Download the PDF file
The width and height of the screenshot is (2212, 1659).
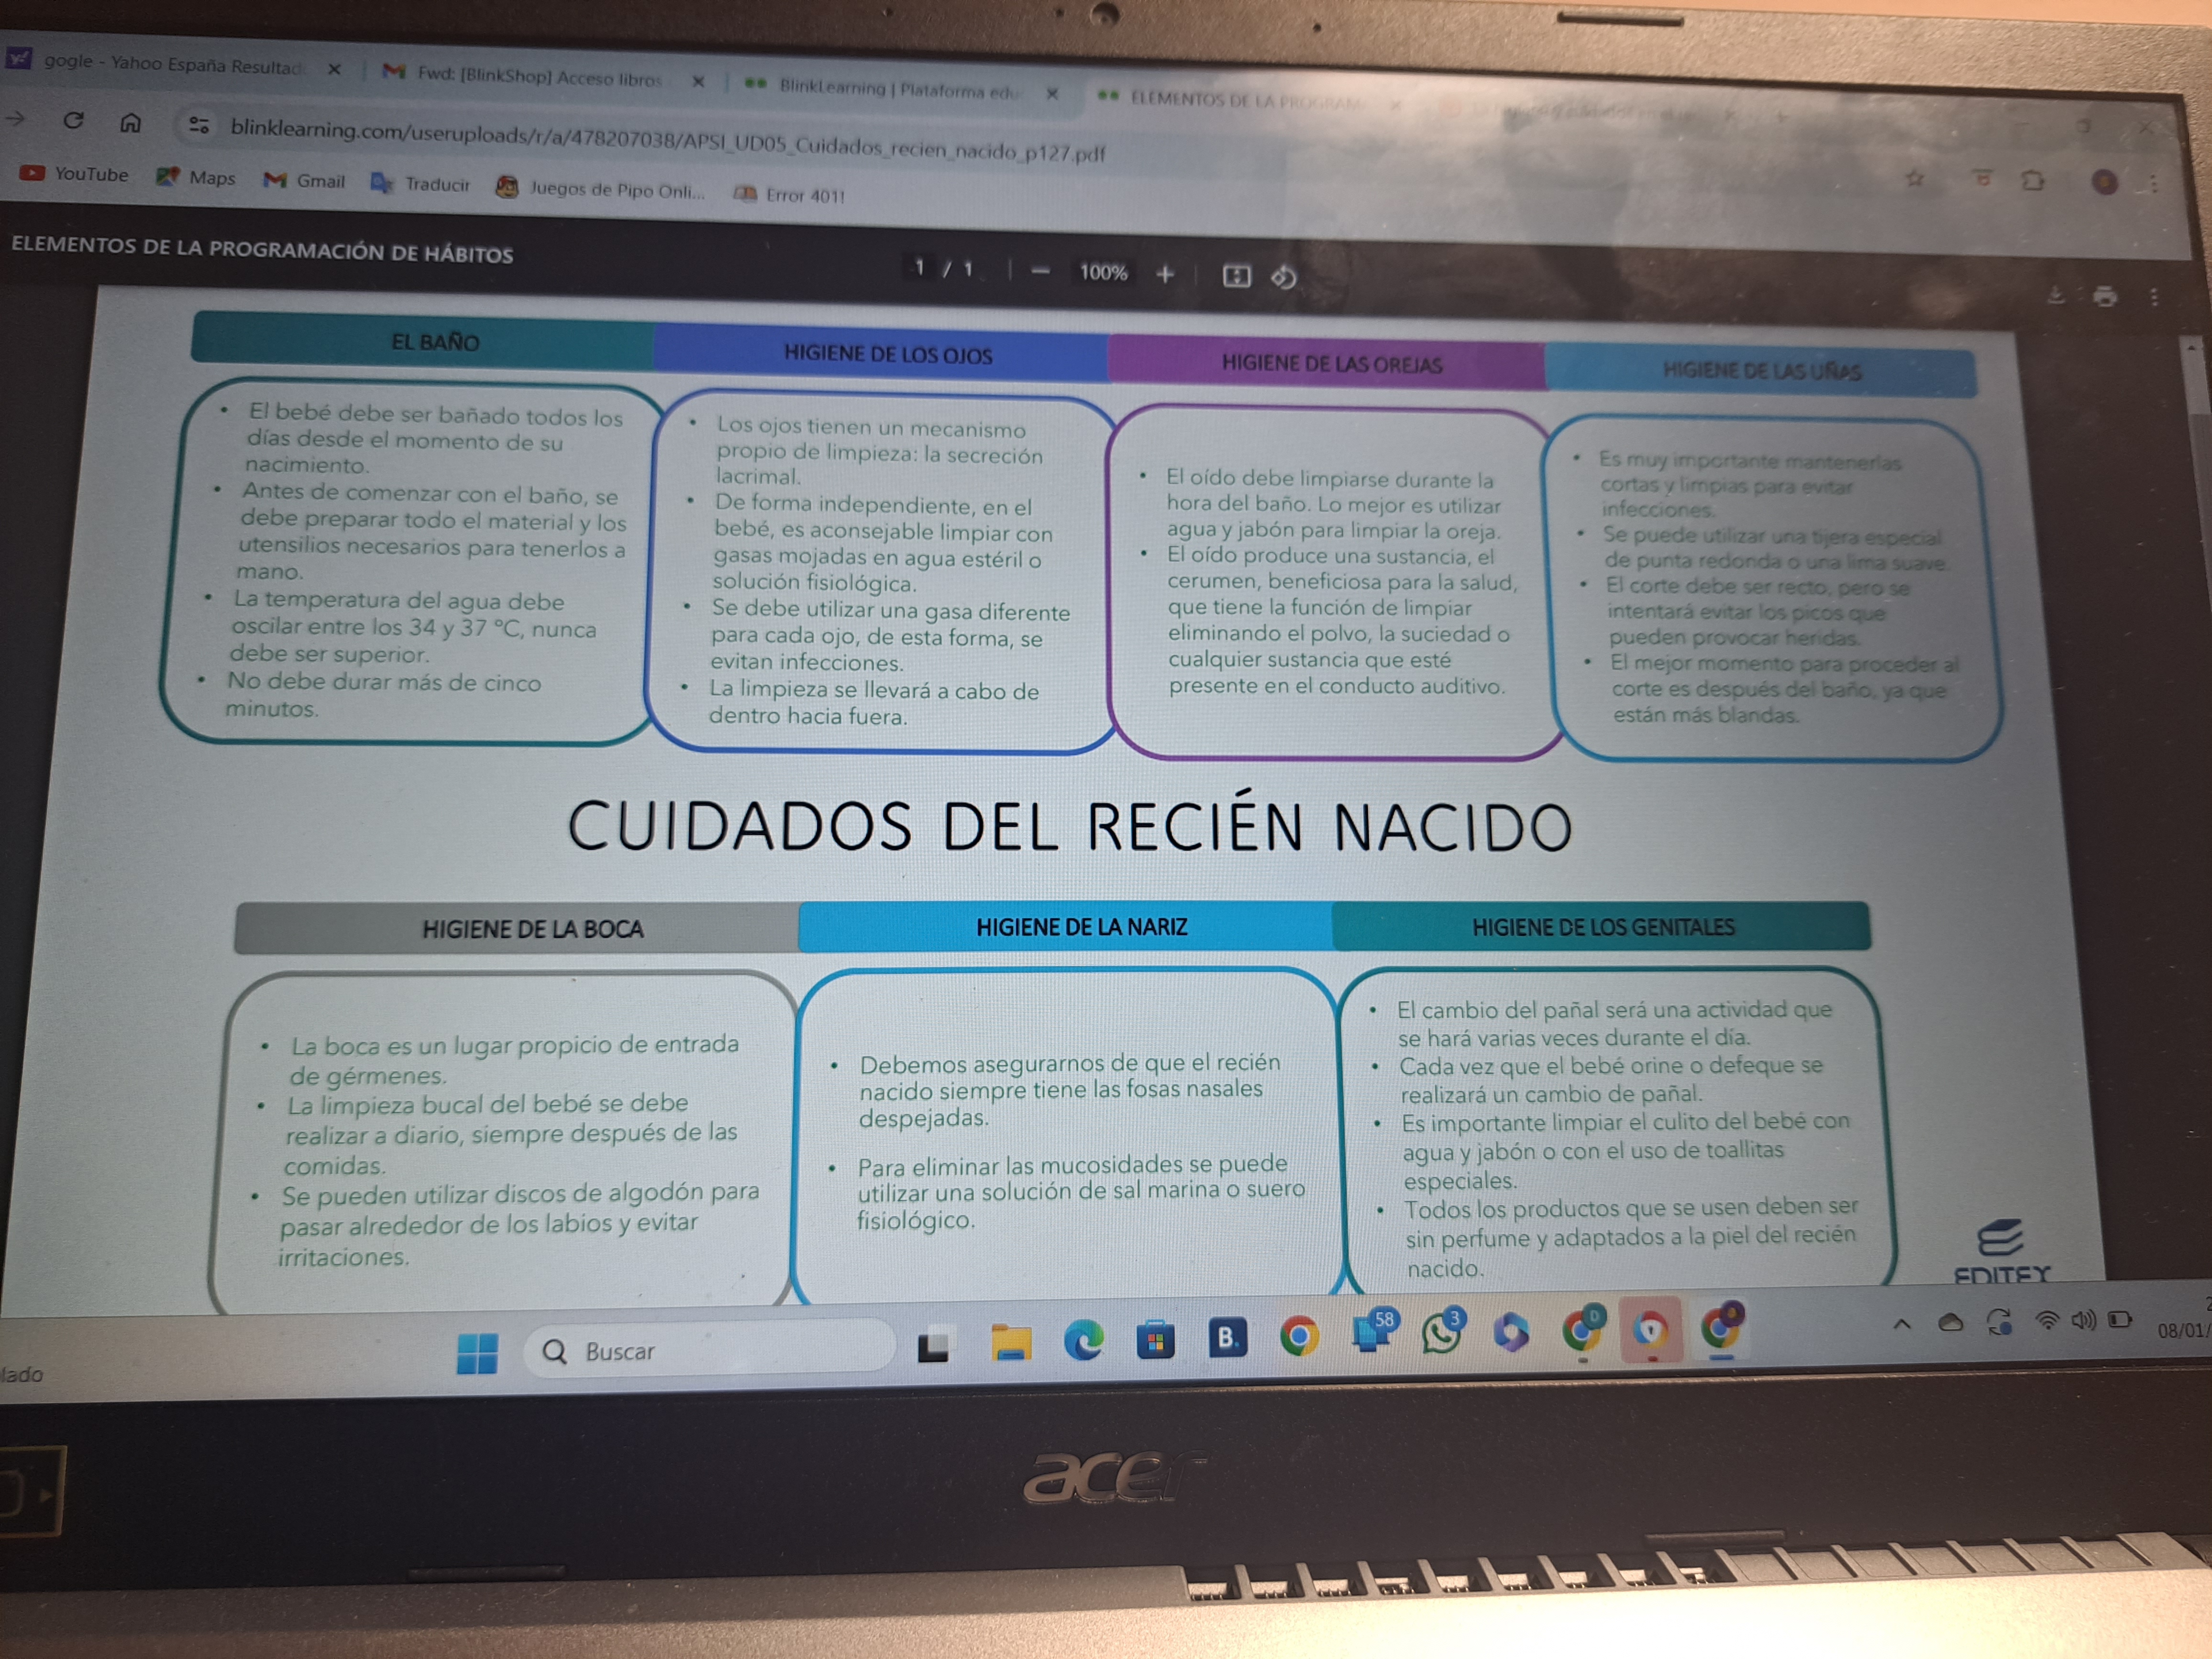point(2056,295)
